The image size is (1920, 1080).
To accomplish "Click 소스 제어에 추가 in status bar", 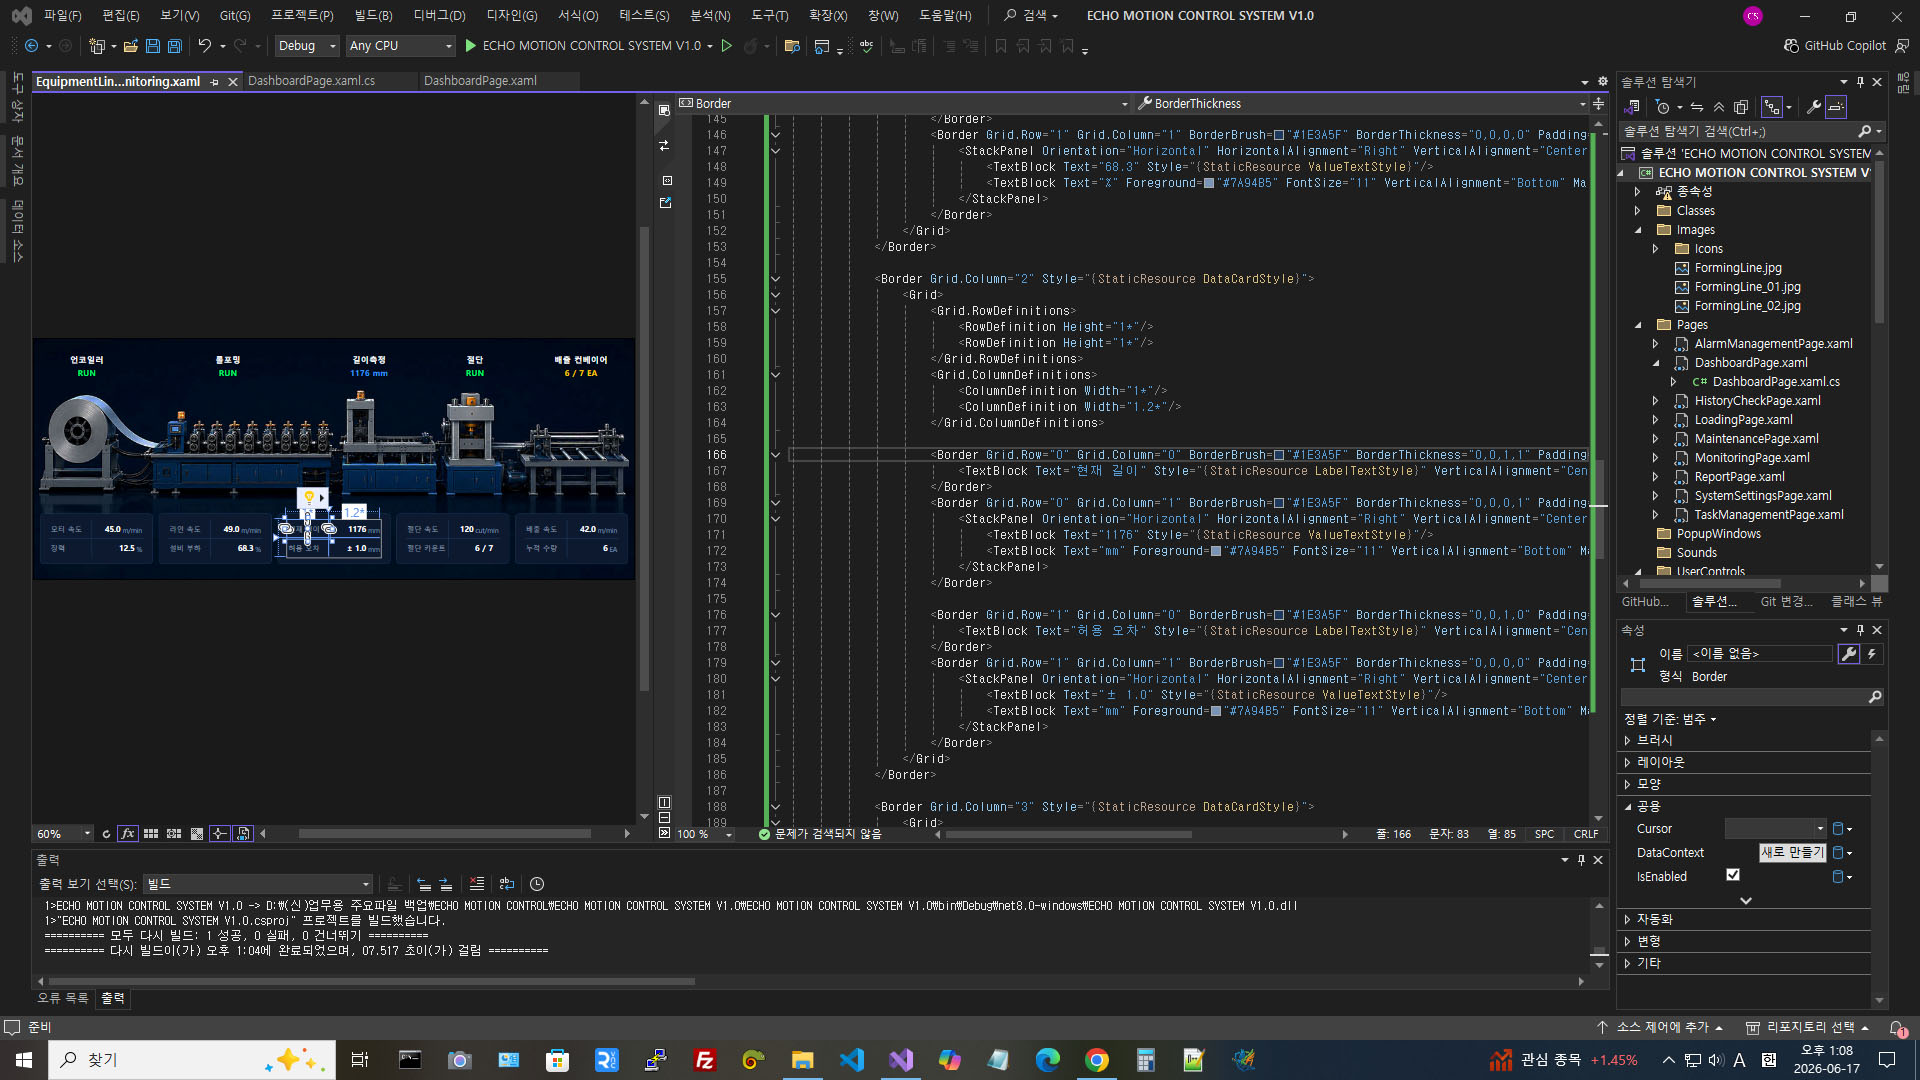I will pos(1660,1027).
